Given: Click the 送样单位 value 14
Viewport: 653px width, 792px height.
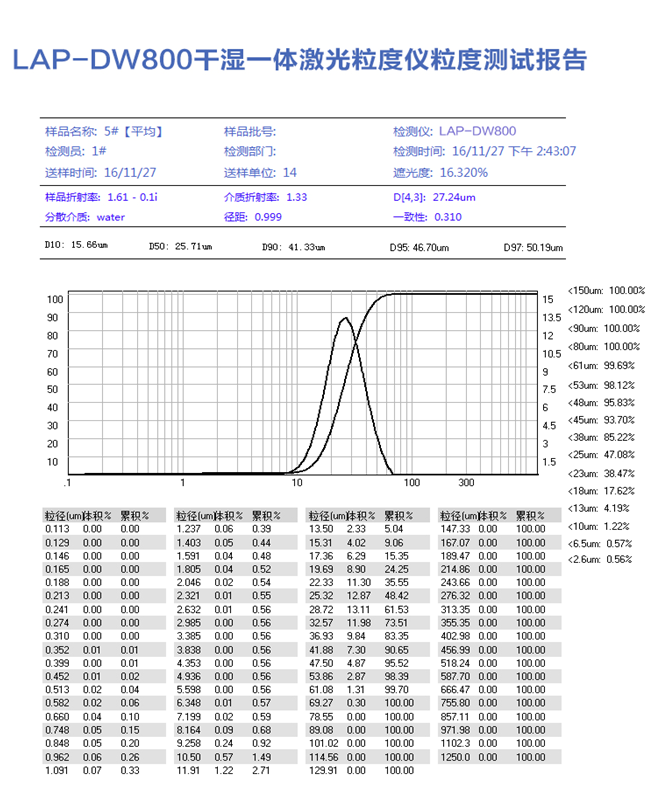Looking at the screenshot, I should [x=290, y=172].
